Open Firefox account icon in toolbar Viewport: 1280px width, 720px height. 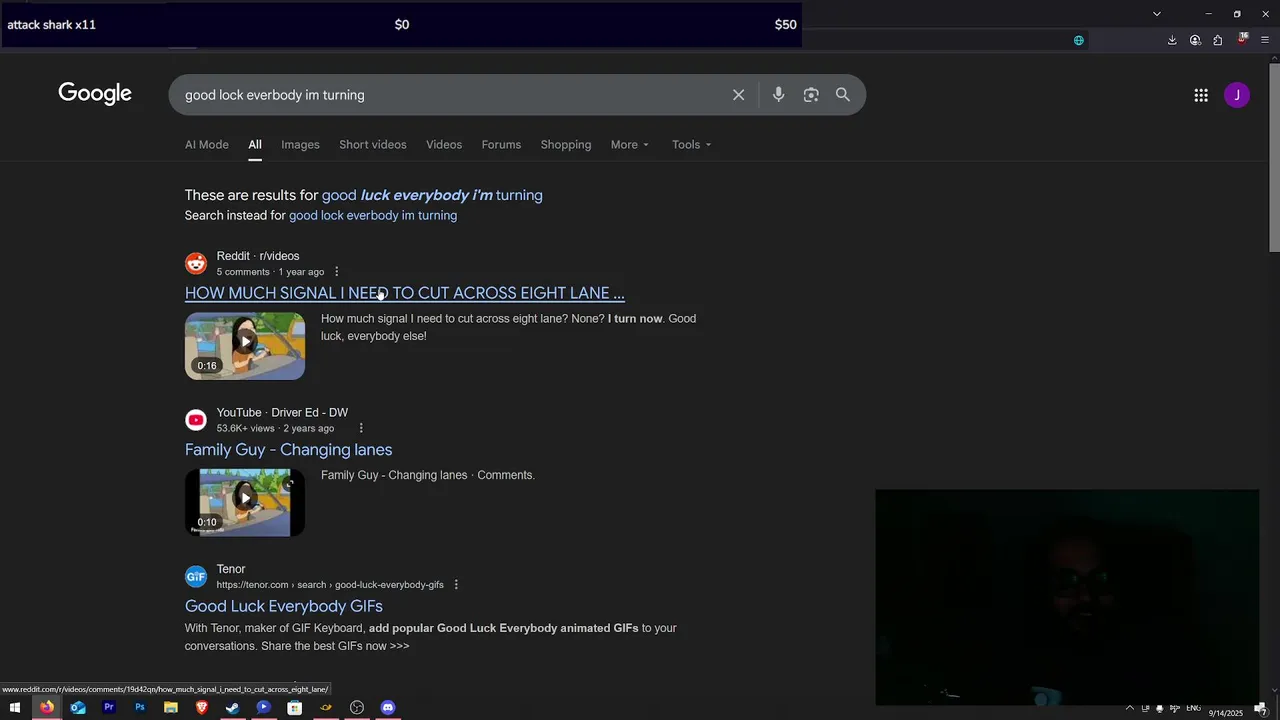coord(1195,40)
